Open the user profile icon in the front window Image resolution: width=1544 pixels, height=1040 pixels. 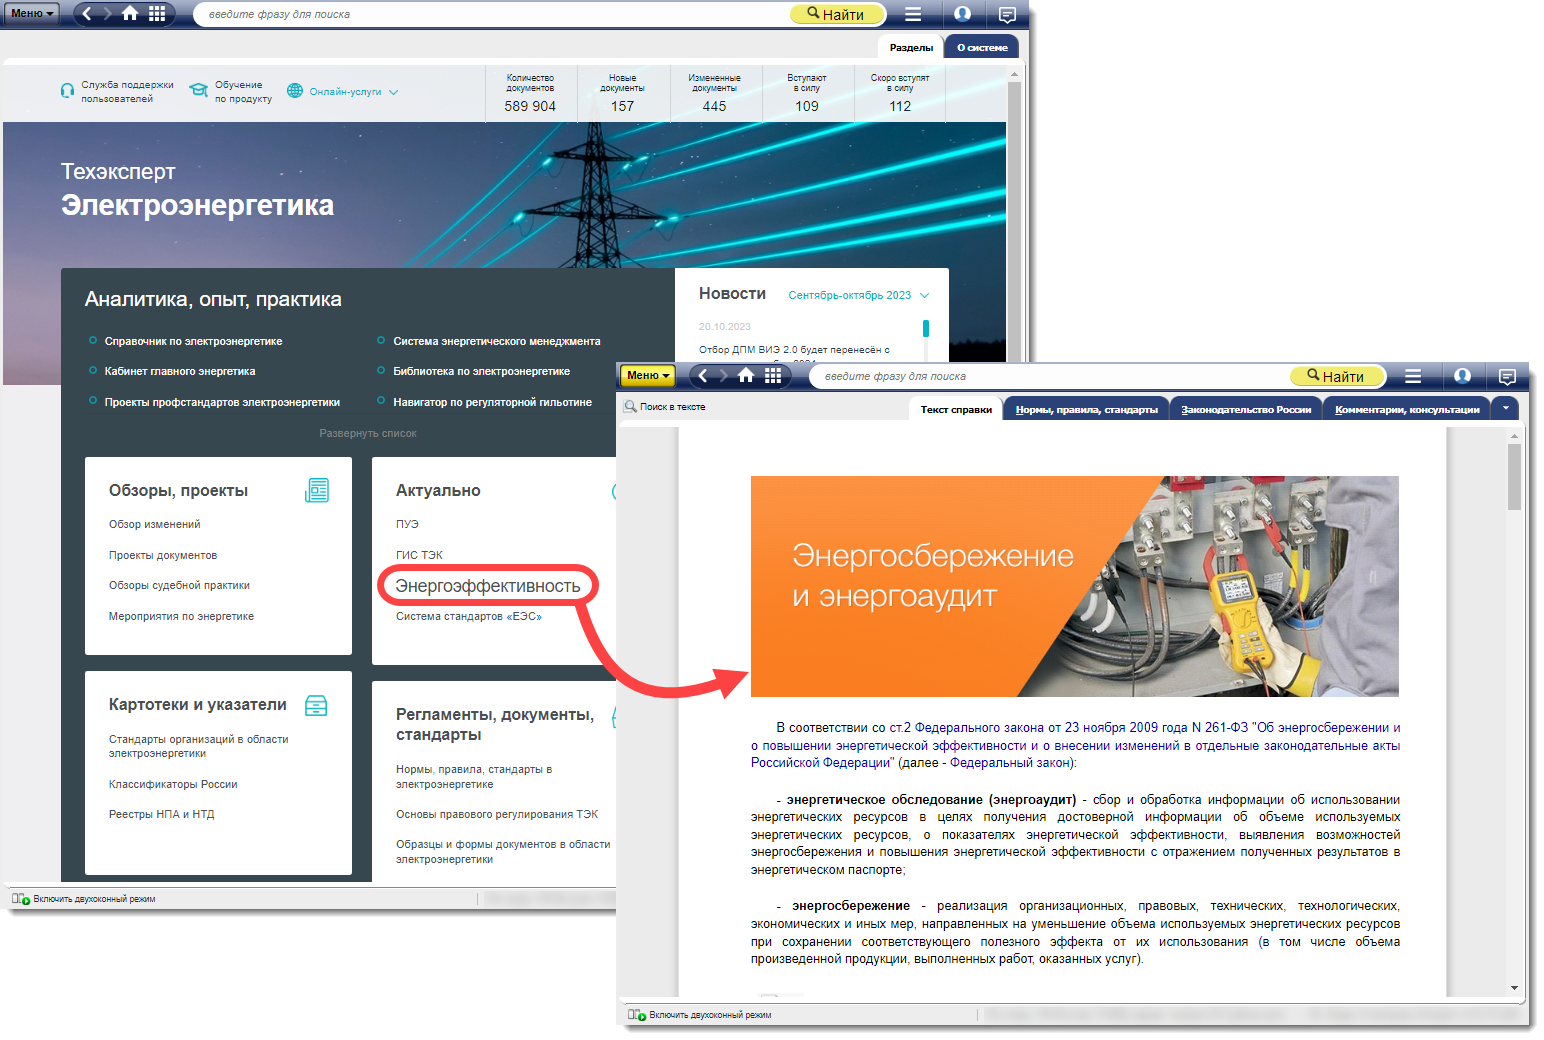(x=1462, y=376)
